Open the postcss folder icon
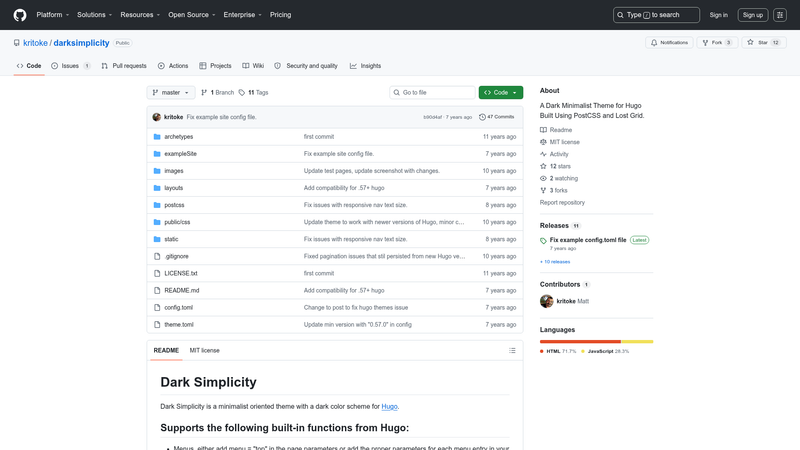Screen dimensions: 800x450 157,205
